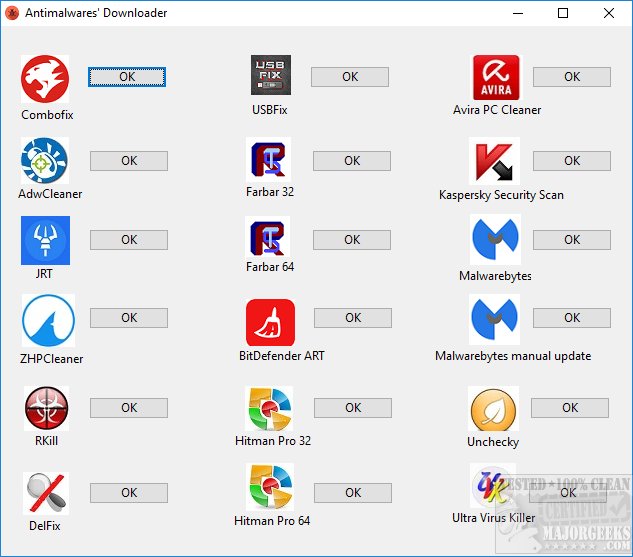
Task: Click OK beside Hitman Pro 64
Action: coord(353,493)
